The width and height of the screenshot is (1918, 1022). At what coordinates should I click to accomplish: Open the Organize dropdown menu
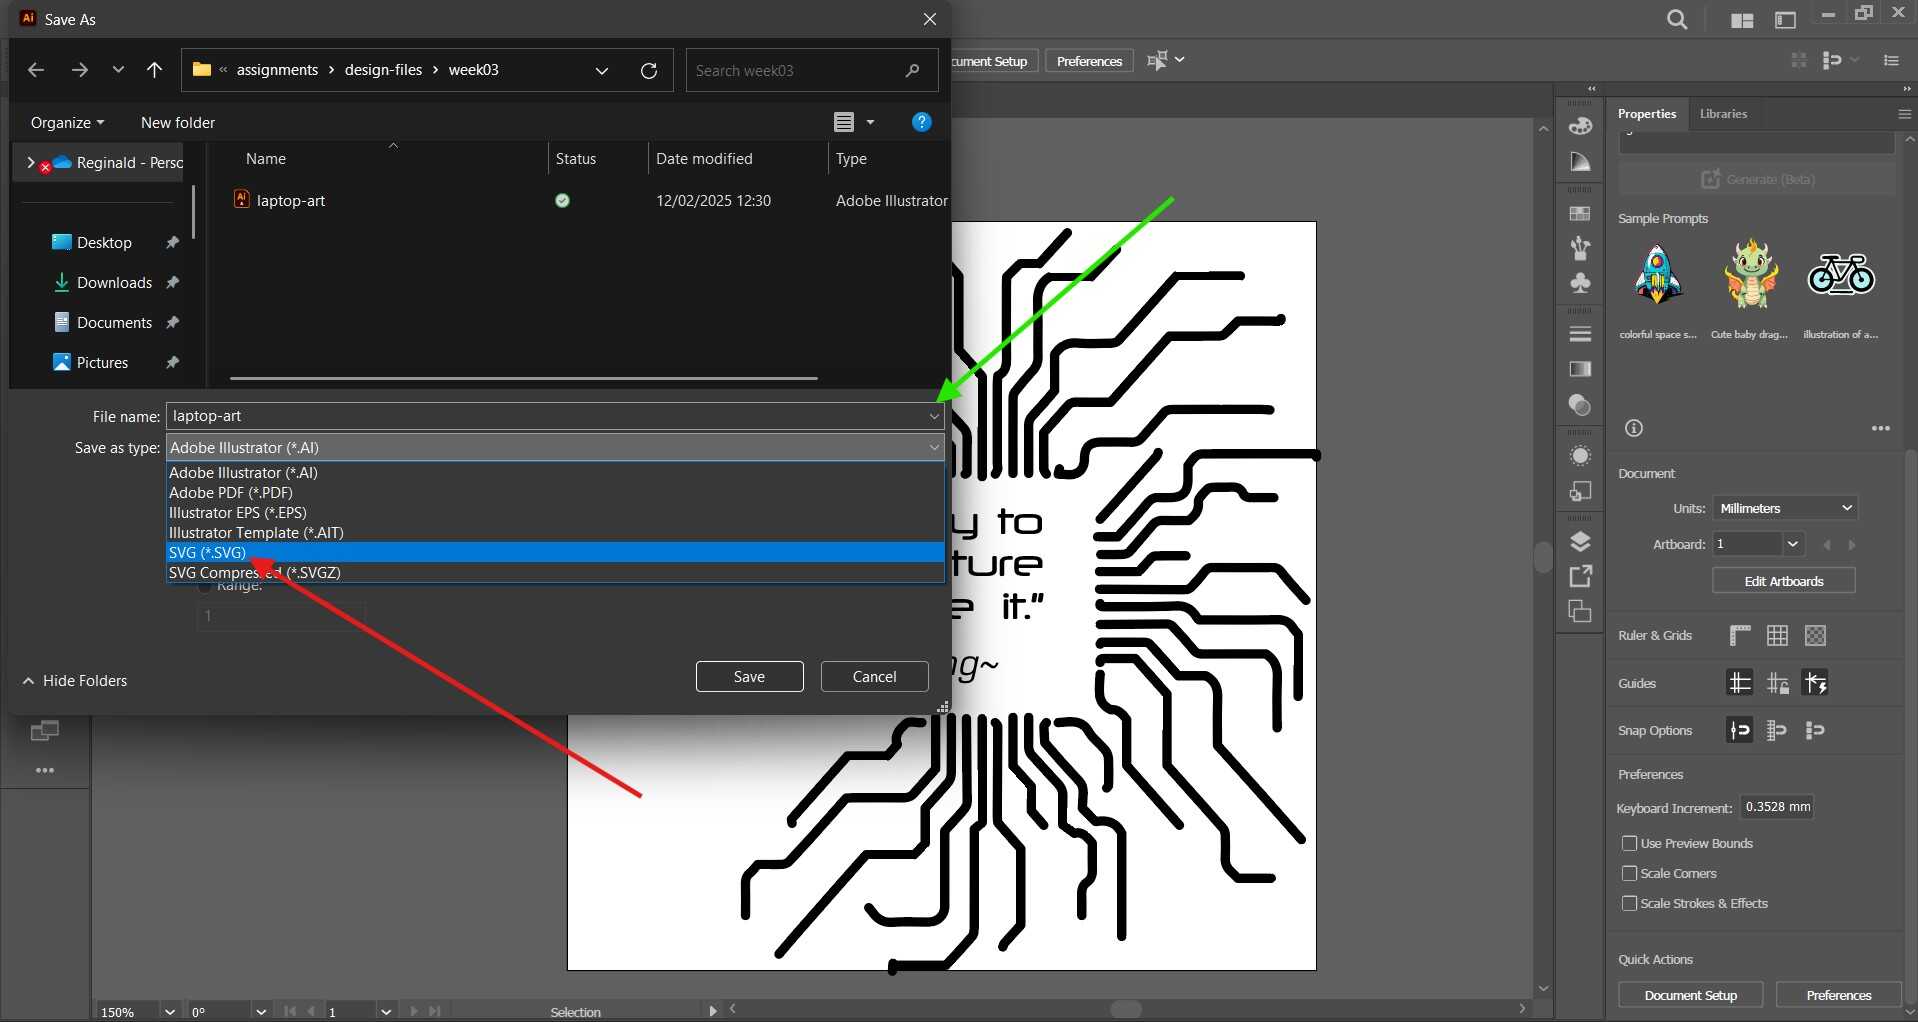coord(67,122)
